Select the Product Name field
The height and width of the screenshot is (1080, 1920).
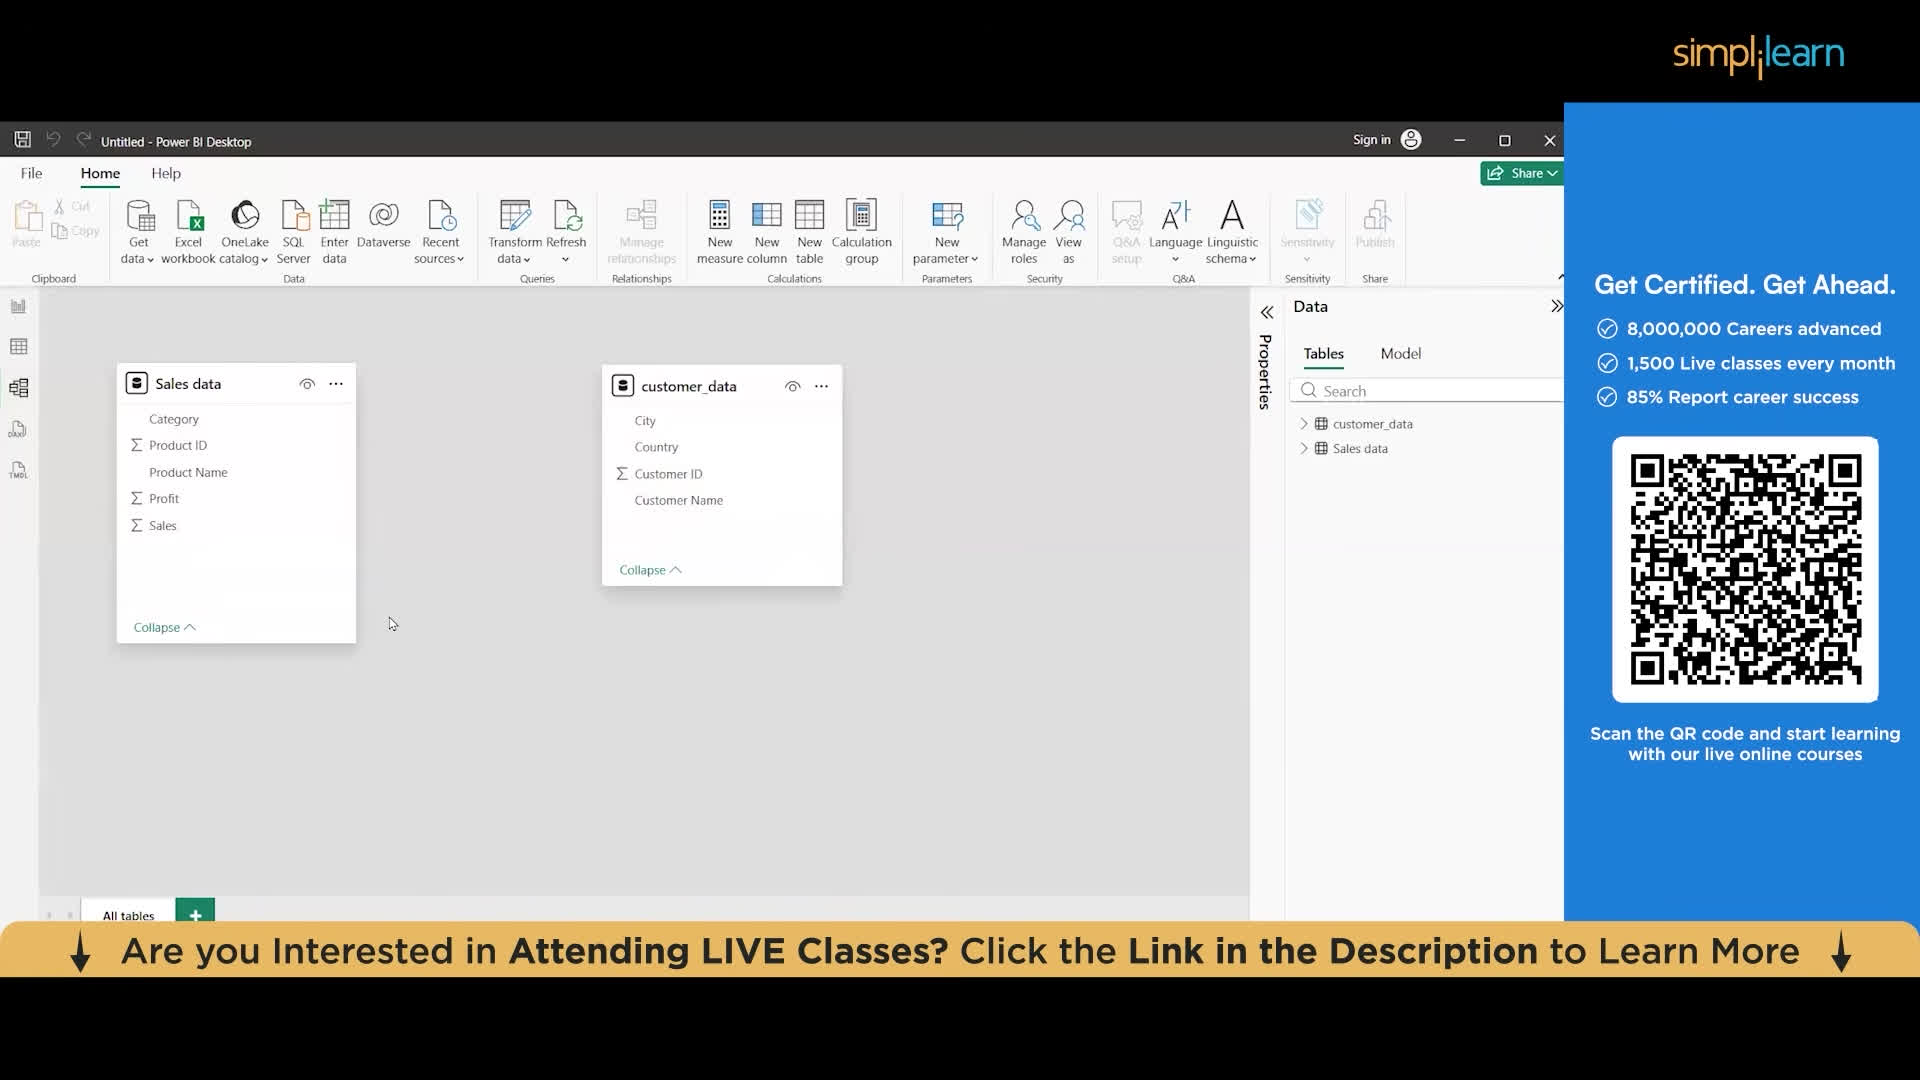tap(188, 472)
